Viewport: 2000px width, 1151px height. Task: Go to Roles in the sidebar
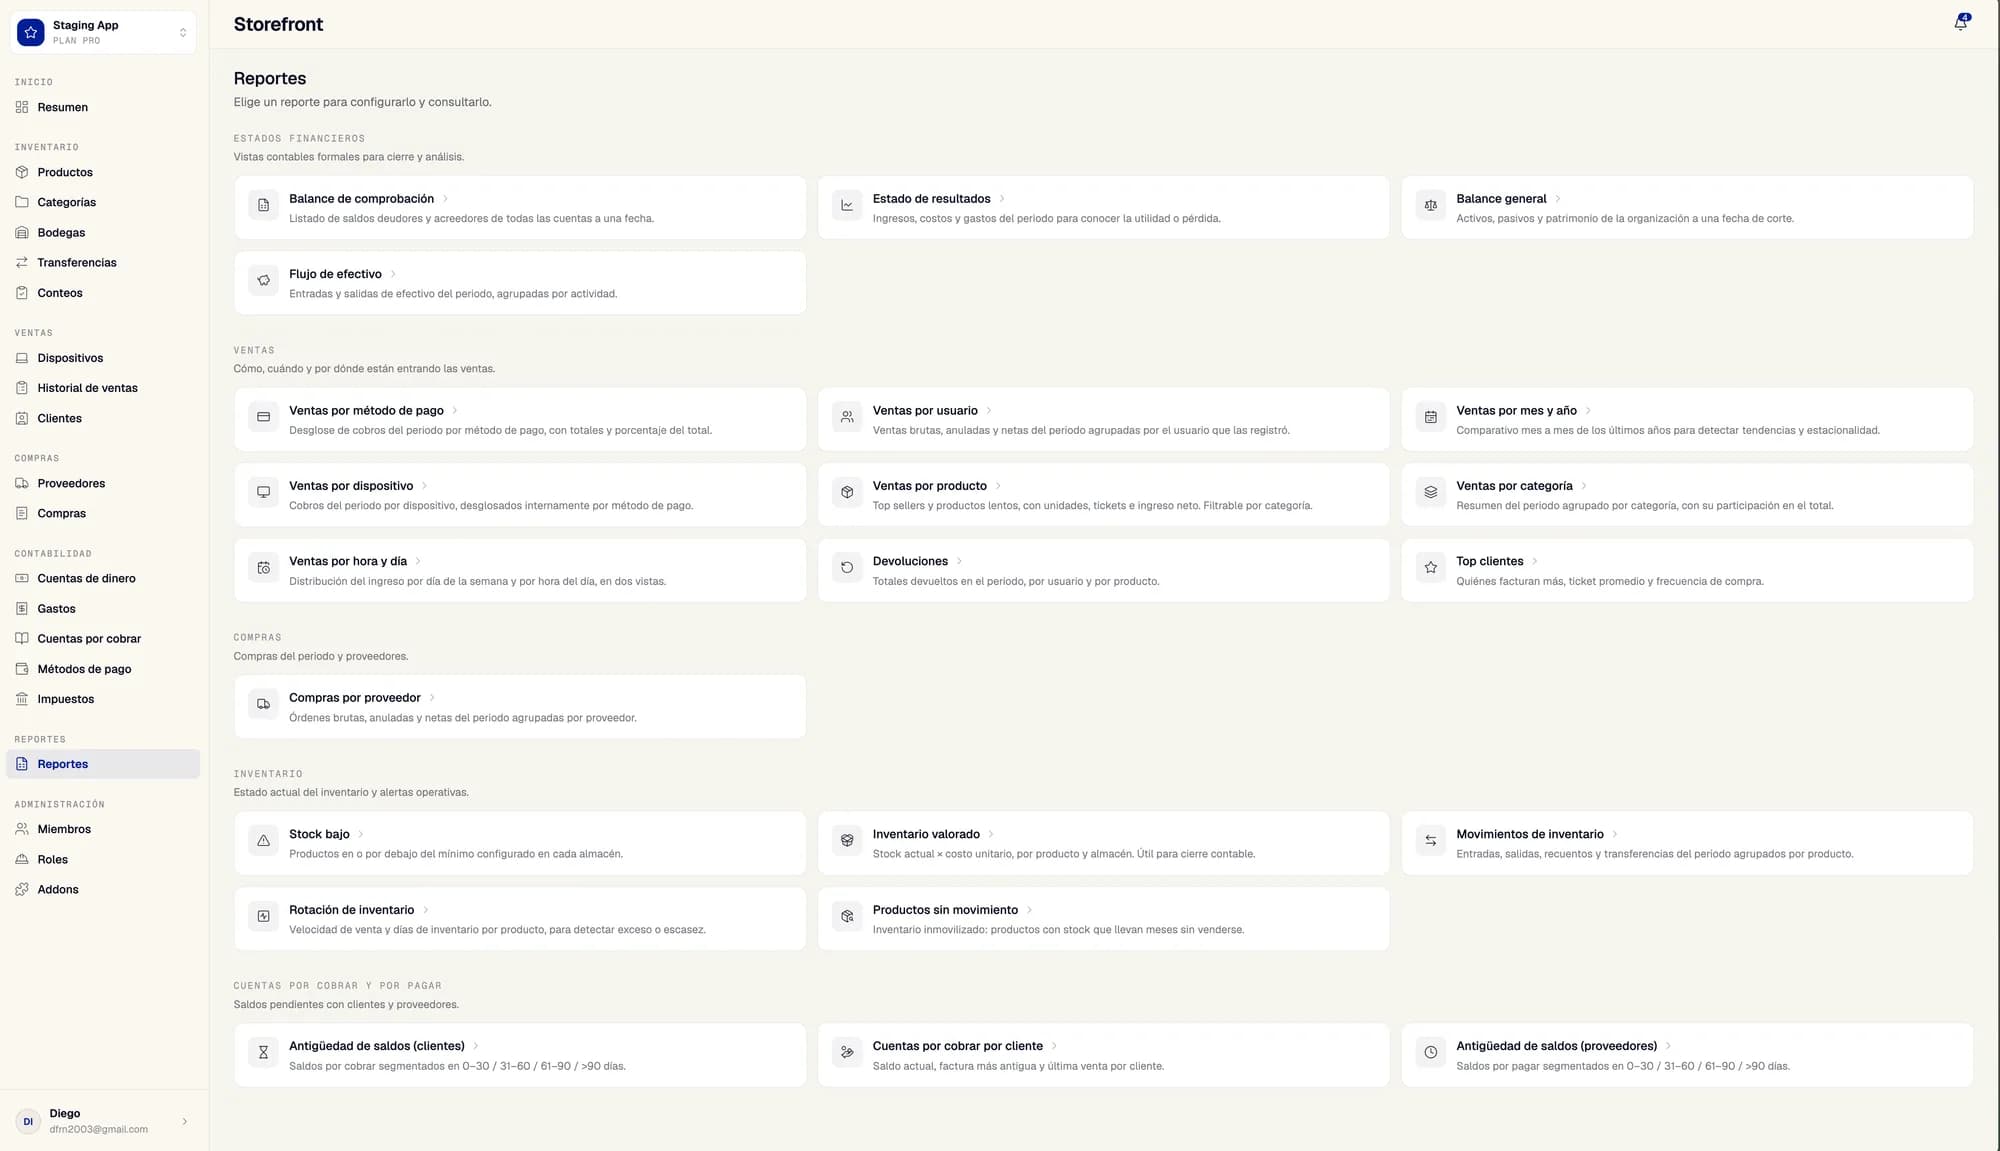[x=103, y=859]
